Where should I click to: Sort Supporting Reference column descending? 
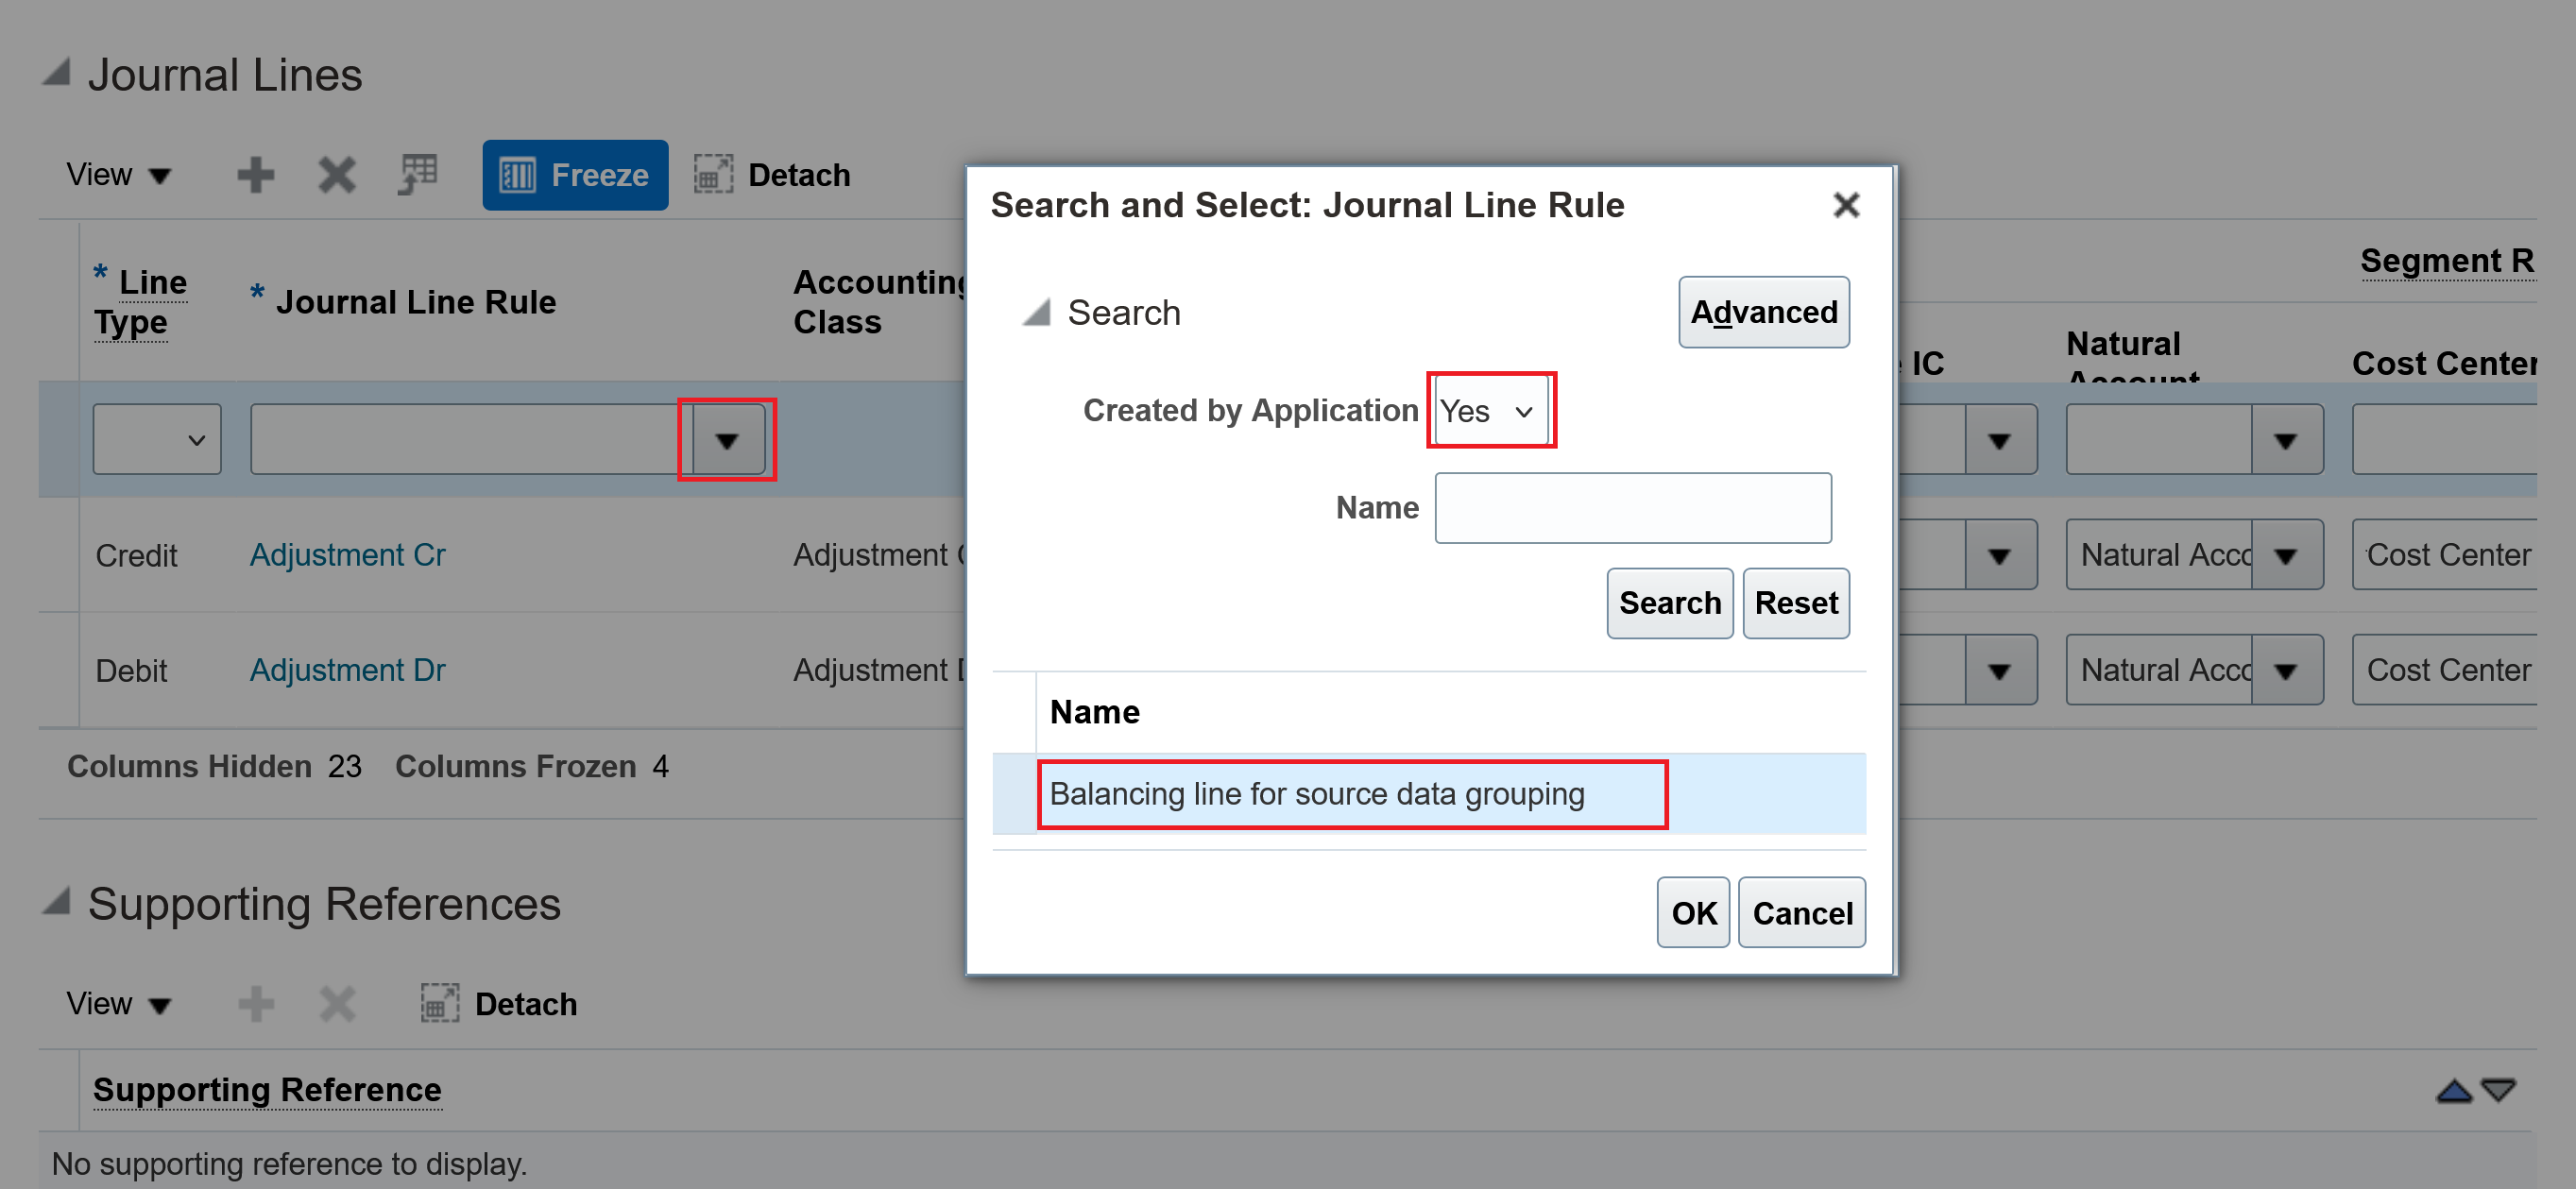pos(2498,1090)
